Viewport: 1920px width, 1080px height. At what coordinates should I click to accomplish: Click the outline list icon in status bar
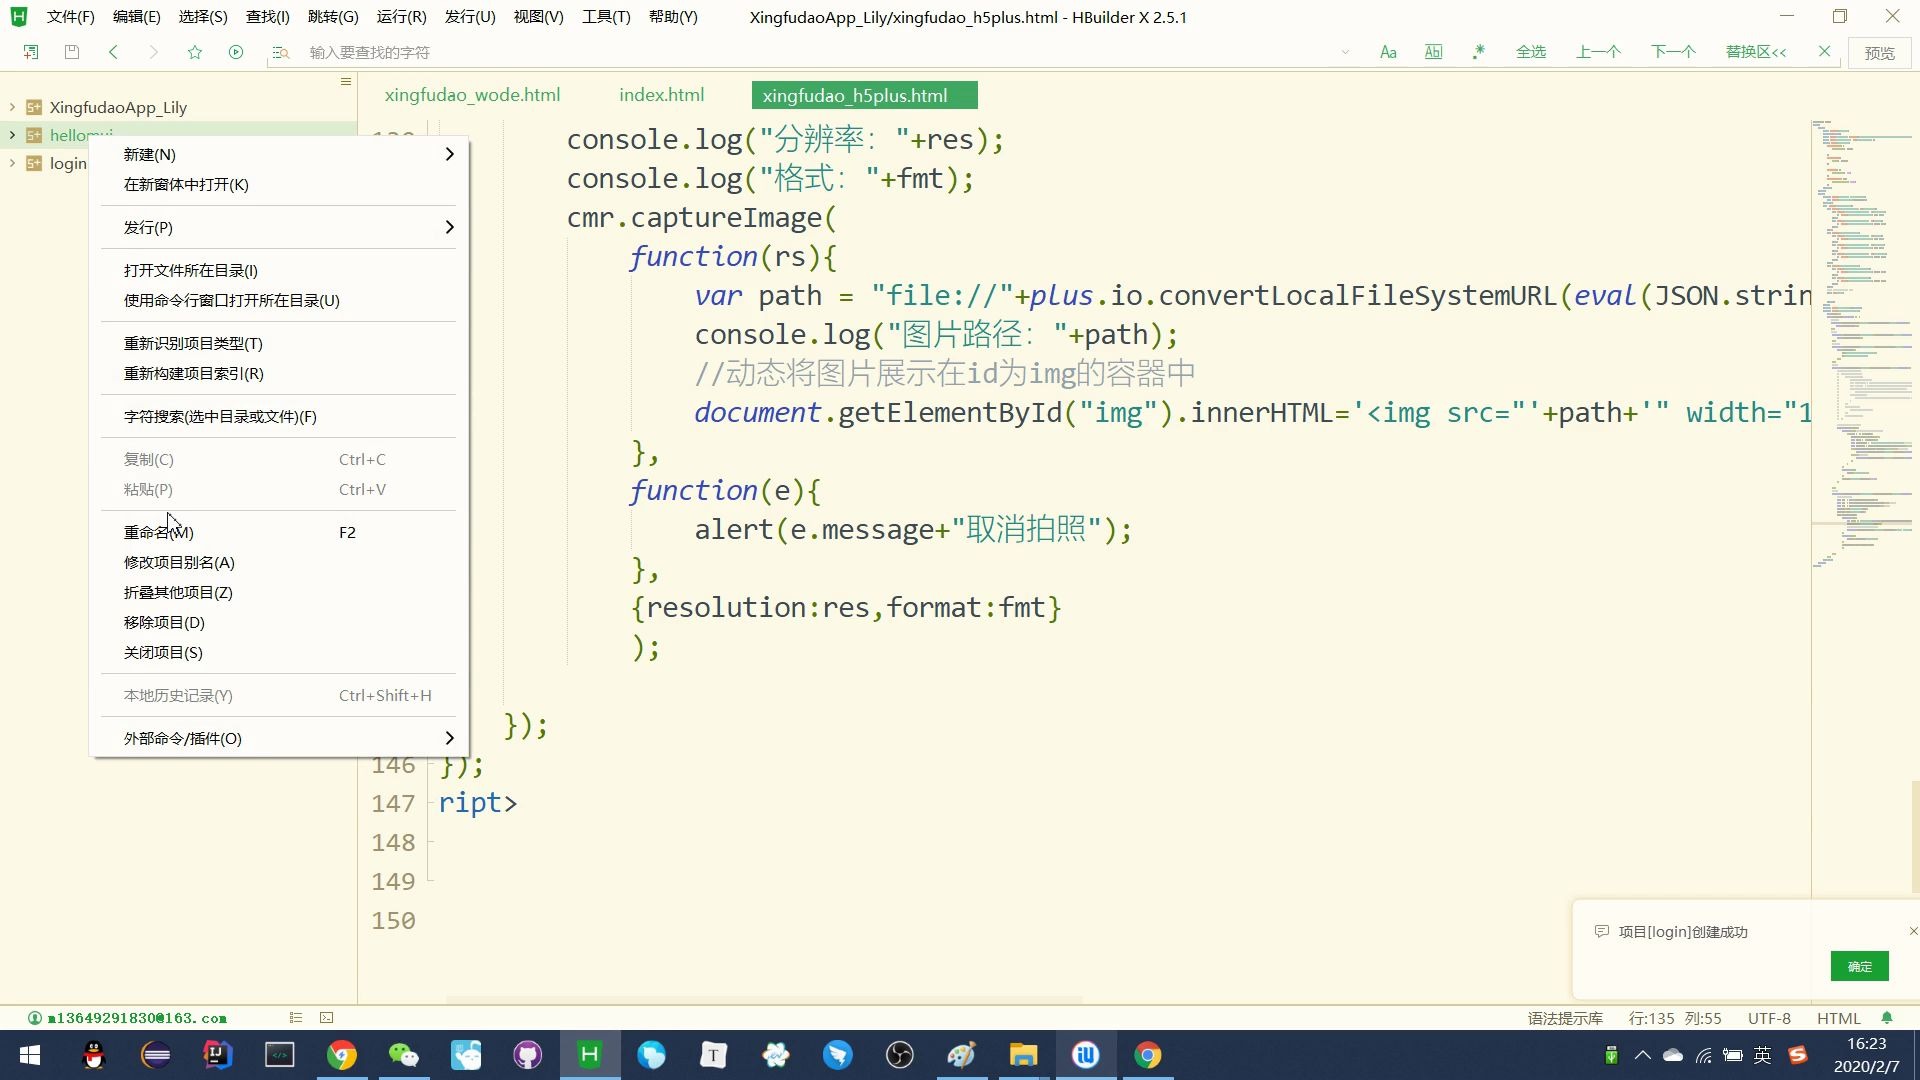pyautogui.click(x=296, y=1018)
